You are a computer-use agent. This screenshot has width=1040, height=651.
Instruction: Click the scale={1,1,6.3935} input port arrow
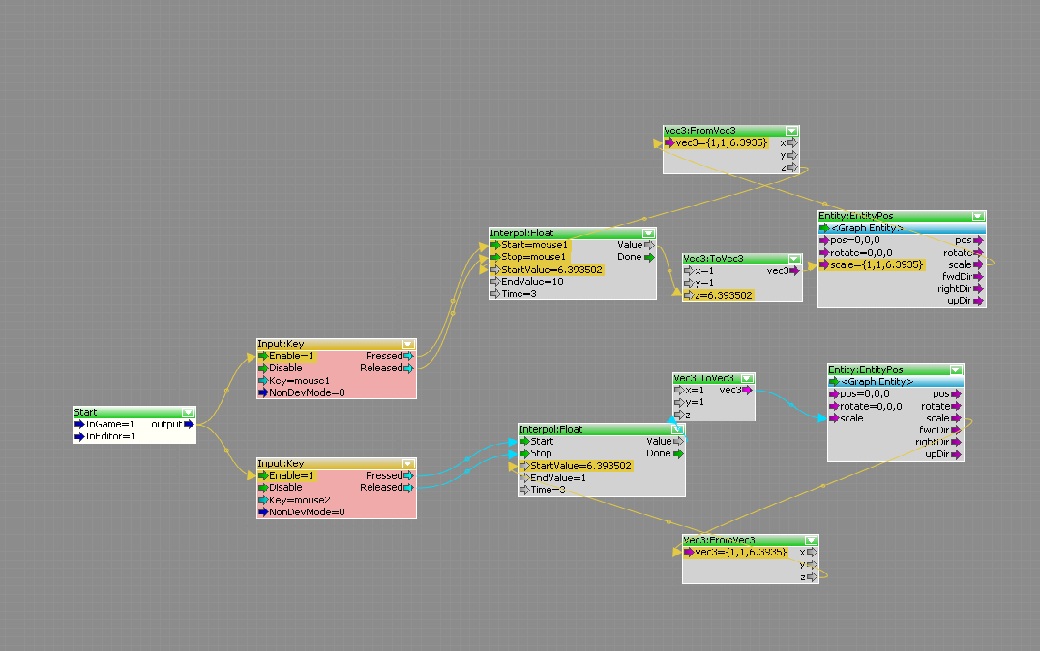[x=824, y=265]
